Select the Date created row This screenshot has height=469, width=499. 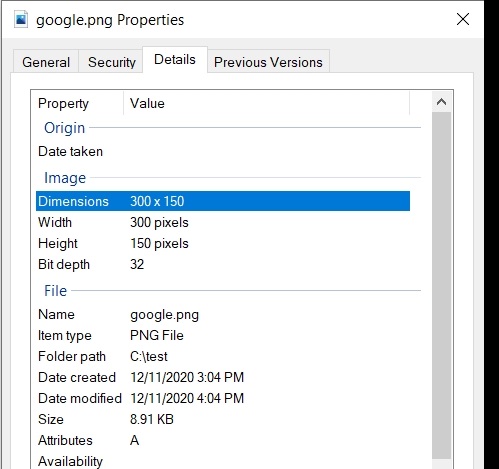tap(223, 377)
